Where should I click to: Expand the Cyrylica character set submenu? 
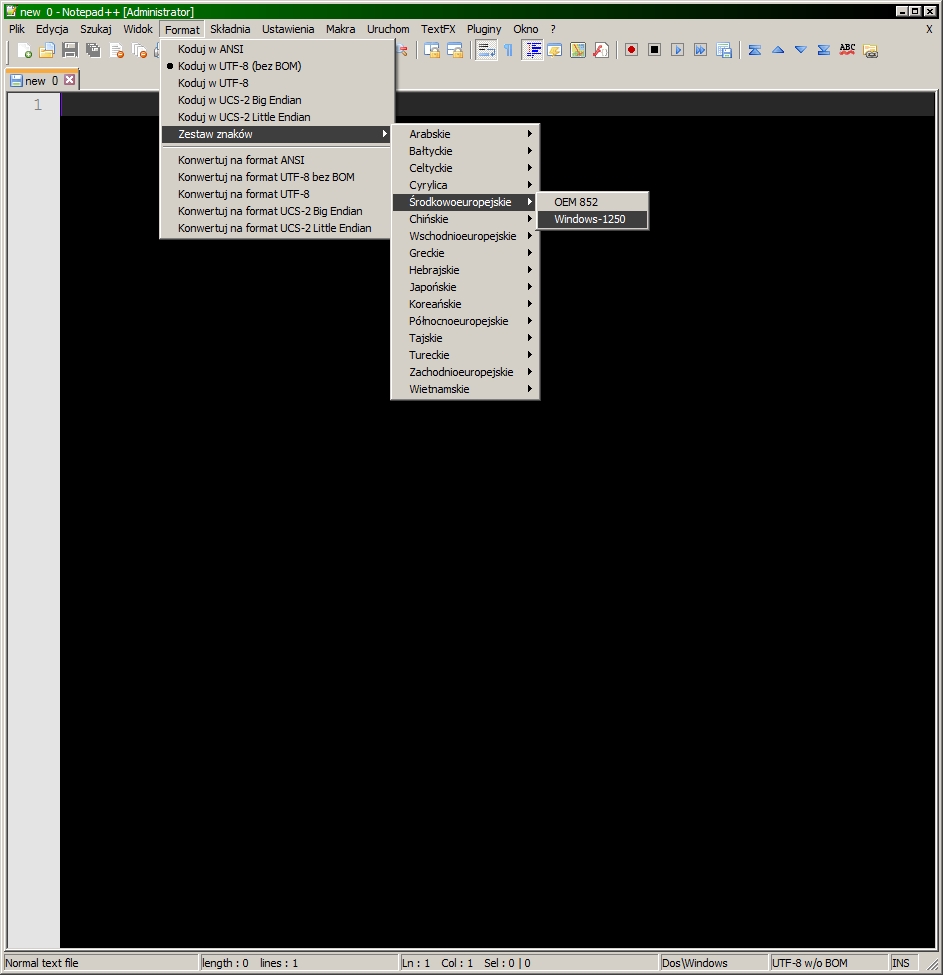(465, 185)
